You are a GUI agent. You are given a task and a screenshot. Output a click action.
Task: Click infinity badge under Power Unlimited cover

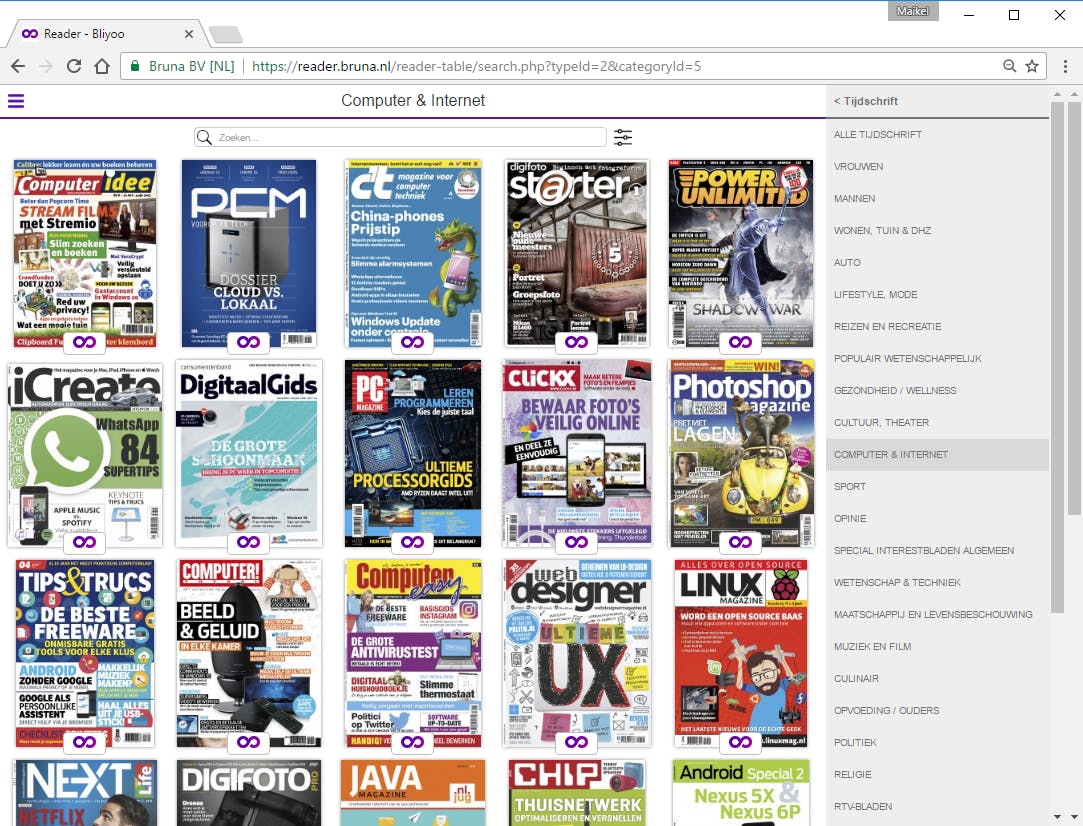coord(740,341)
